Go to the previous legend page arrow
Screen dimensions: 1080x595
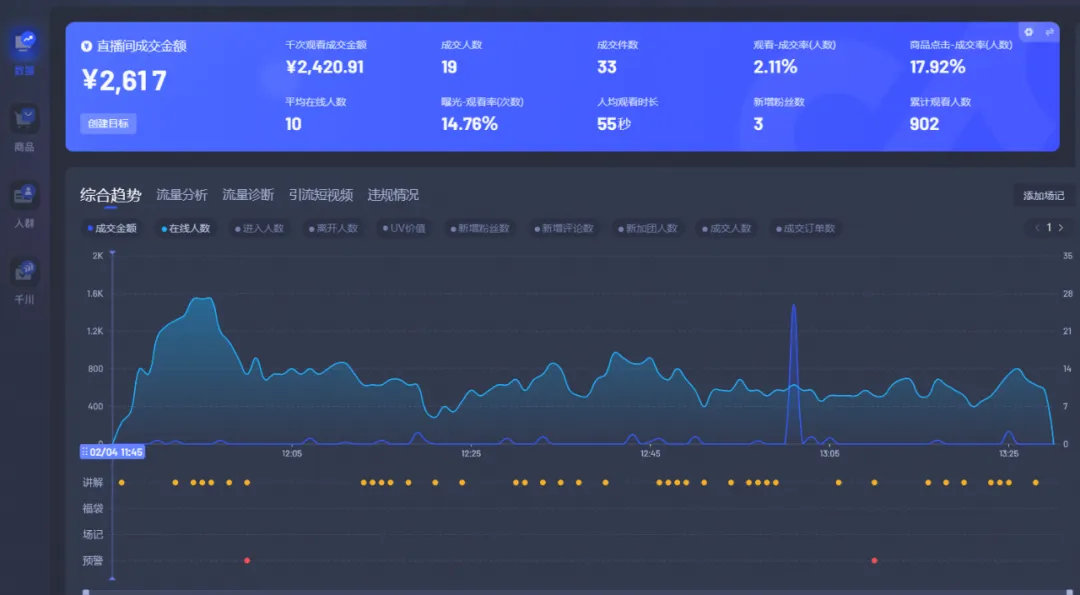pos(1037,228)
